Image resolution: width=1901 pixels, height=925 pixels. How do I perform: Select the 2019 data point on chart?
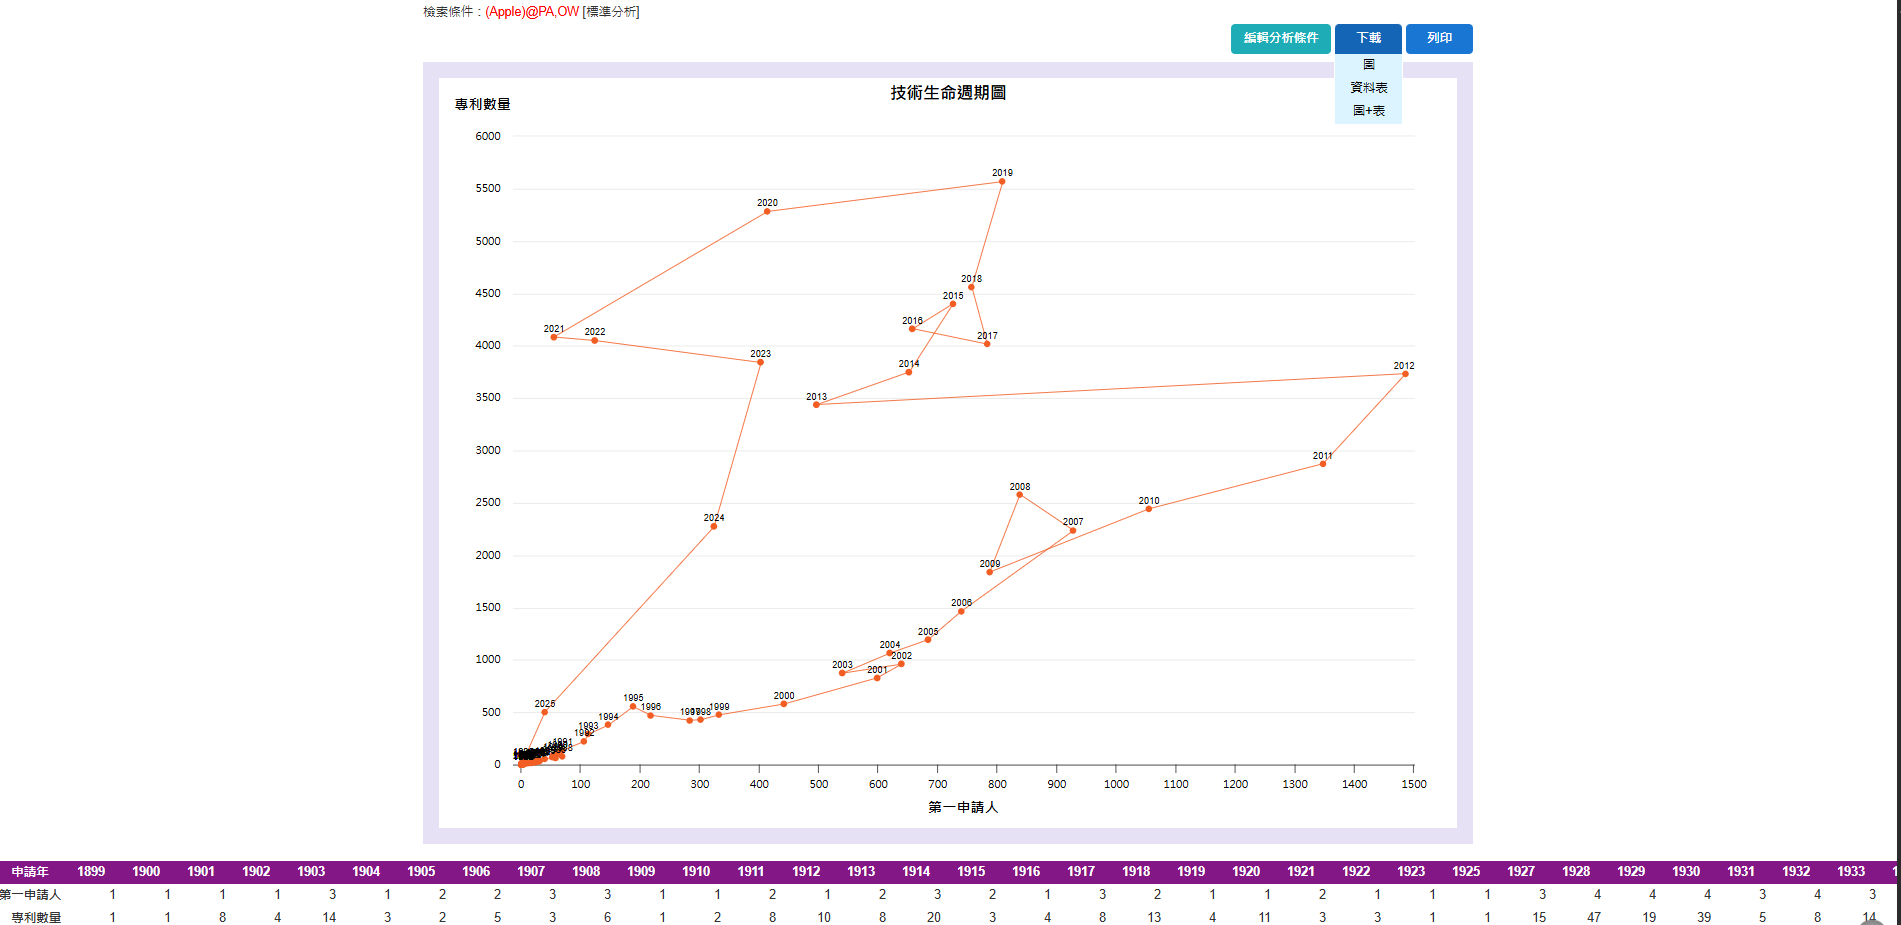click(1002, 182)
